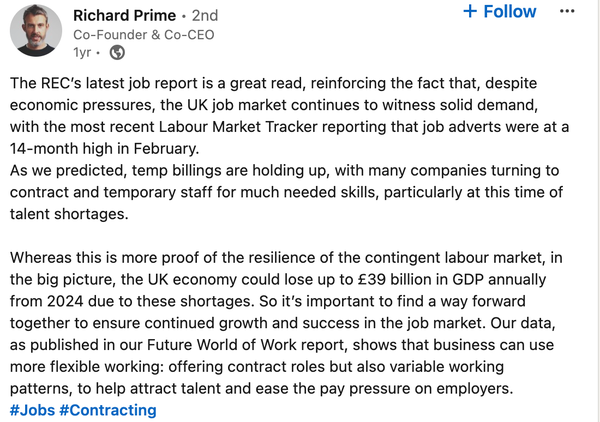Click the globe public visibility icon
The height and width of the screenshot is (422, 600).
tap(117, 52)
